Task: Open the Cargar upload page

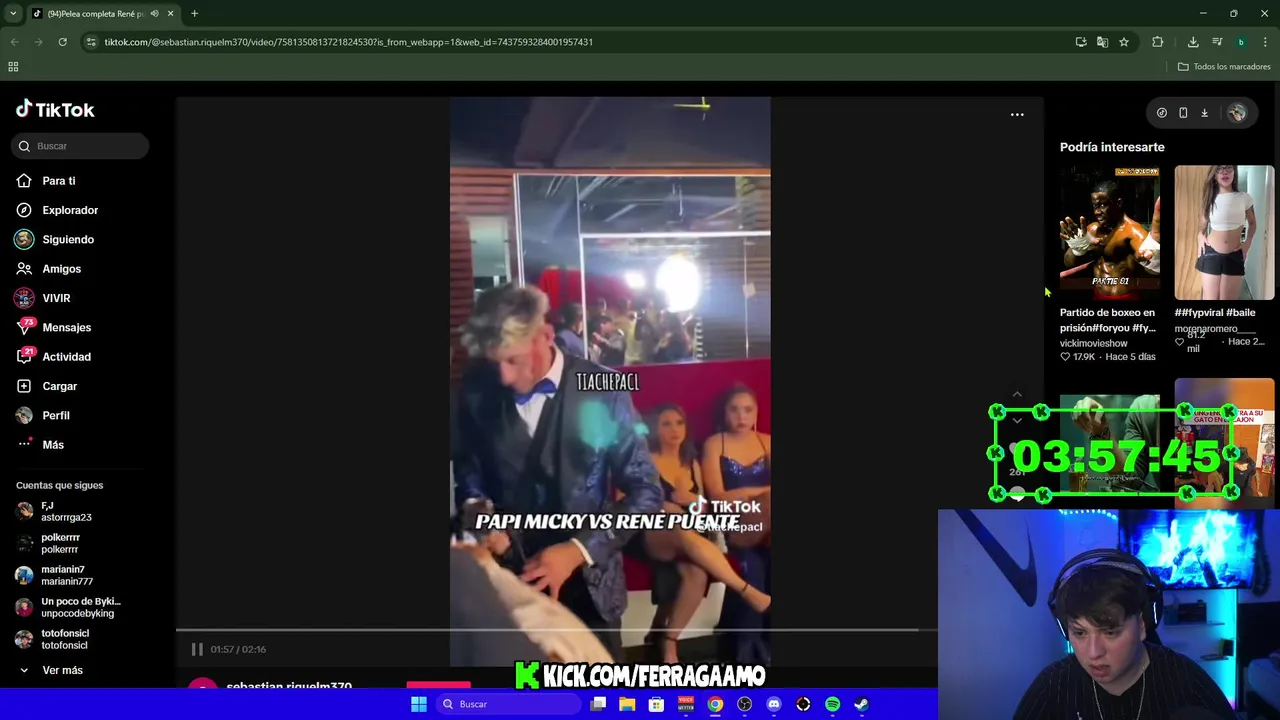Action: point(59,386)
